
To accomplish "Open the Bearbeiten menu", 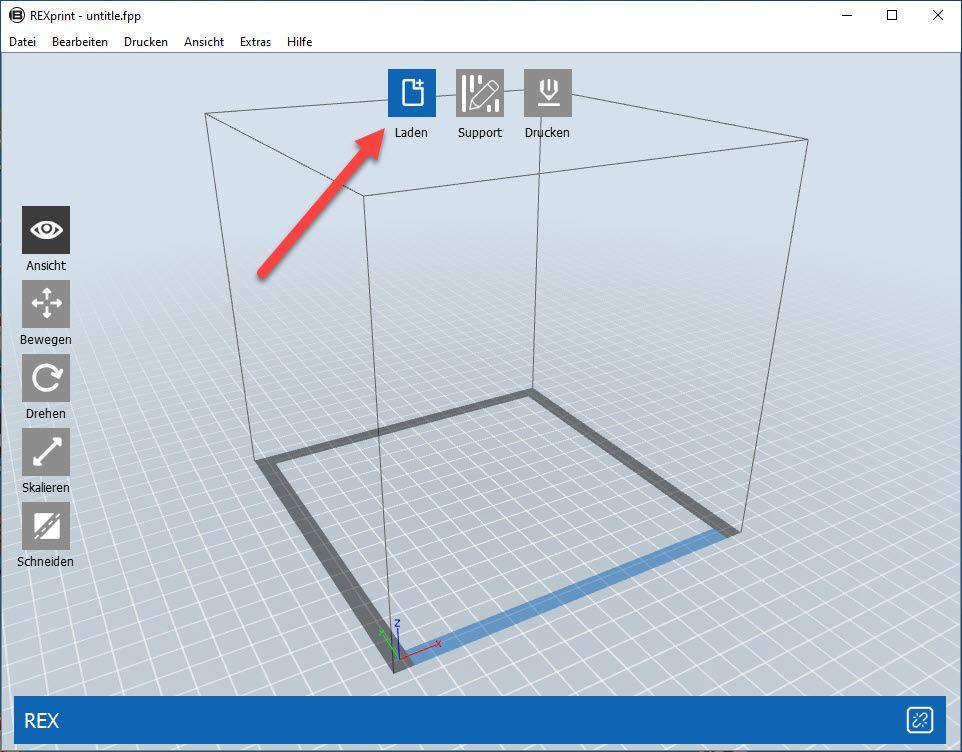I will point(80,42).
